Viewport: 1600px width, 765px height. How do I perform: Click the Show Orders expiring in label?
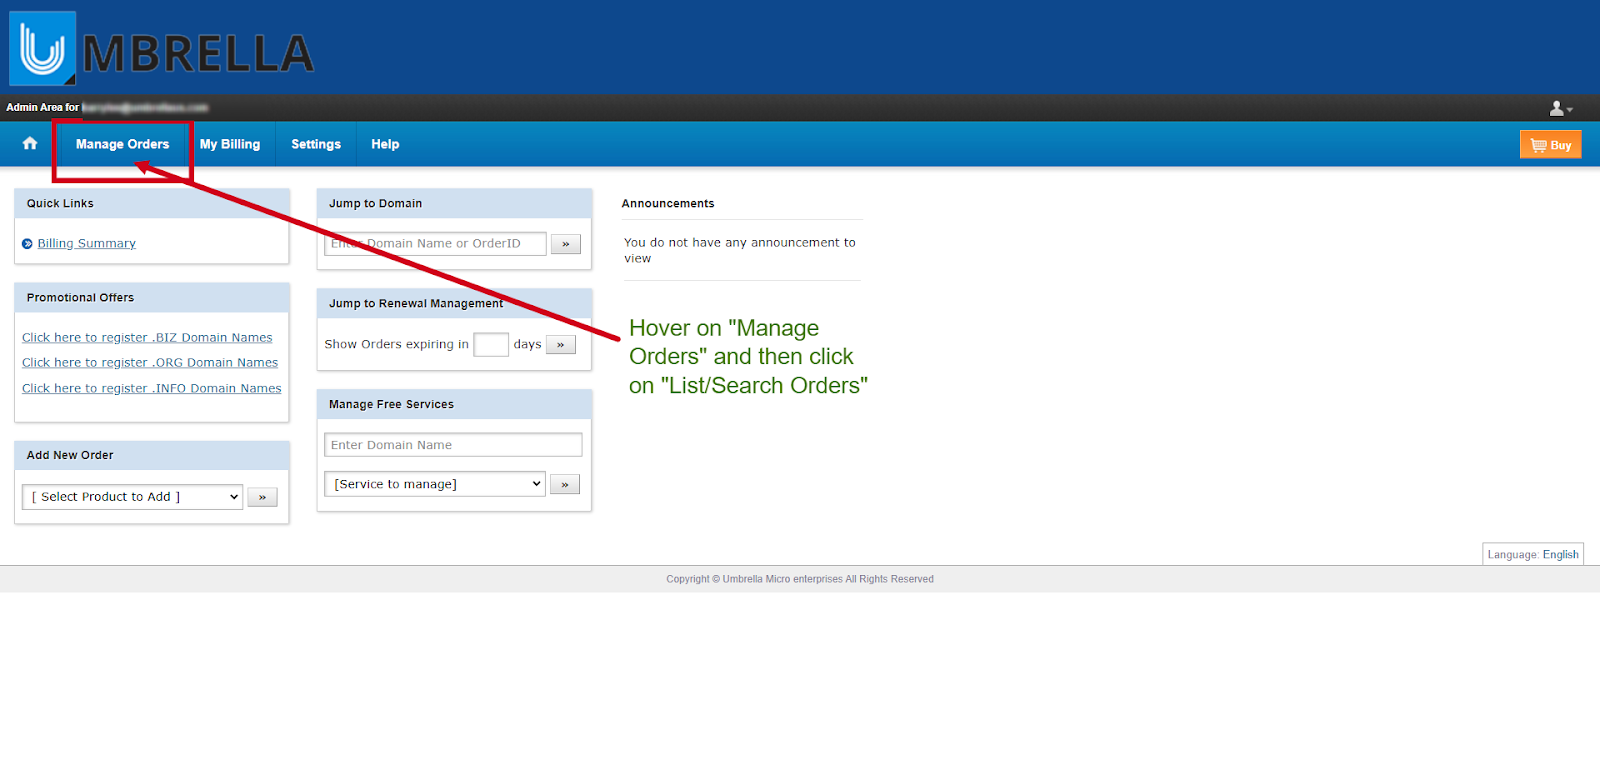tap(396, 345)
